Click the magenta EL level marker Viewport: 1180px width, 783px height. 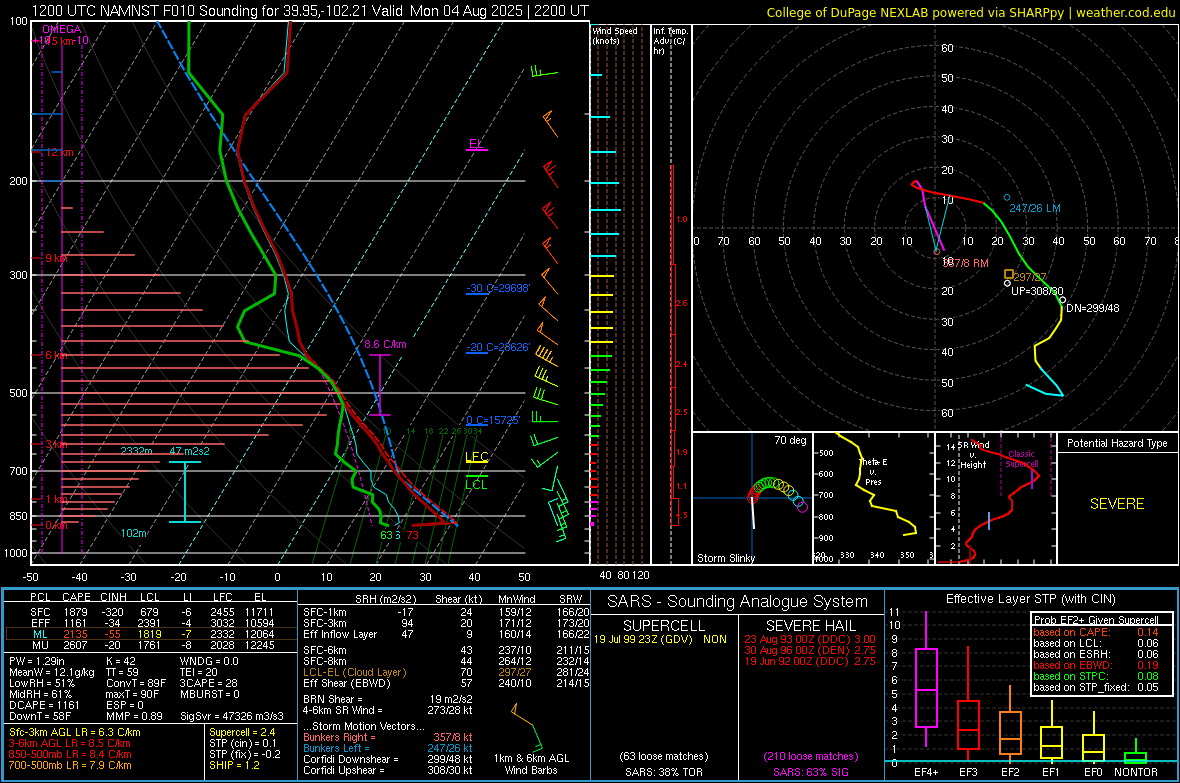pyautogui.click(x=476, y=144)
